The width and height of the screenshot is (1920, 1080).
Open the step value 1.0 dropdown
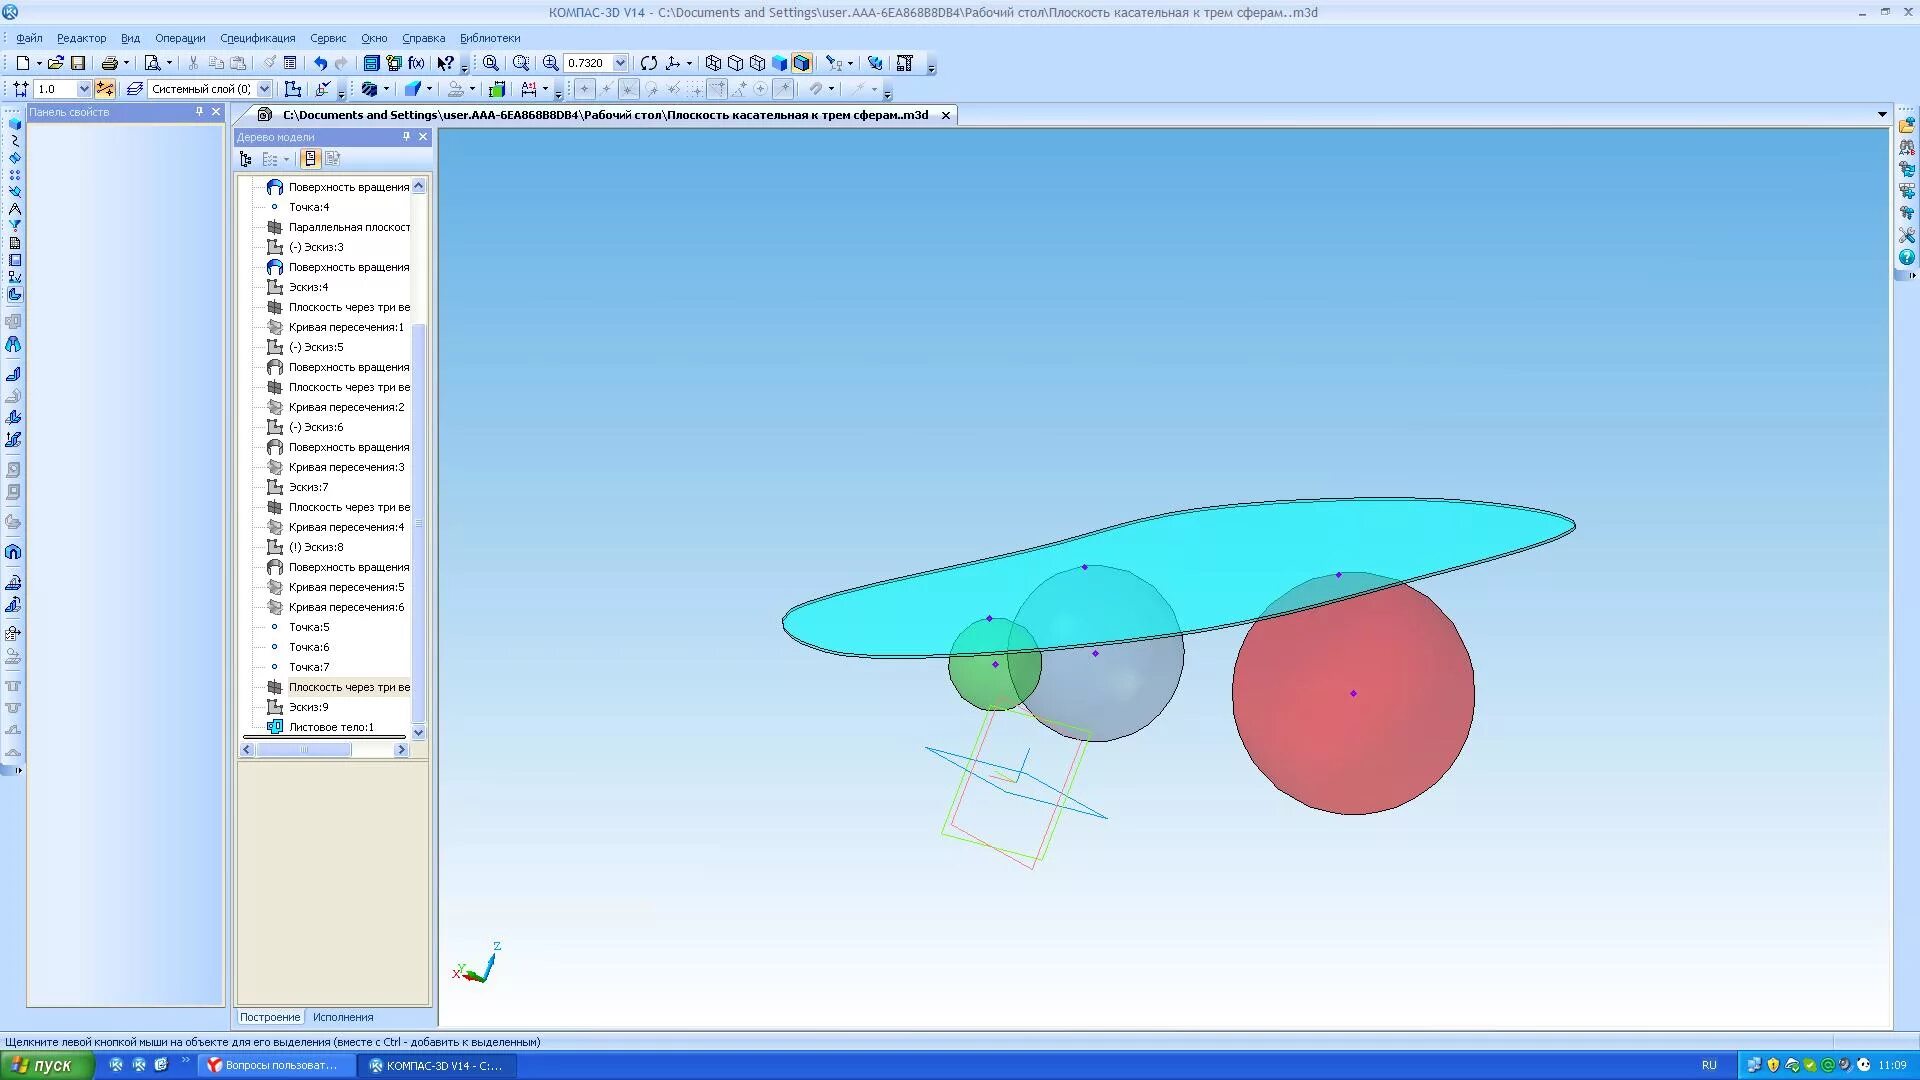84,89
